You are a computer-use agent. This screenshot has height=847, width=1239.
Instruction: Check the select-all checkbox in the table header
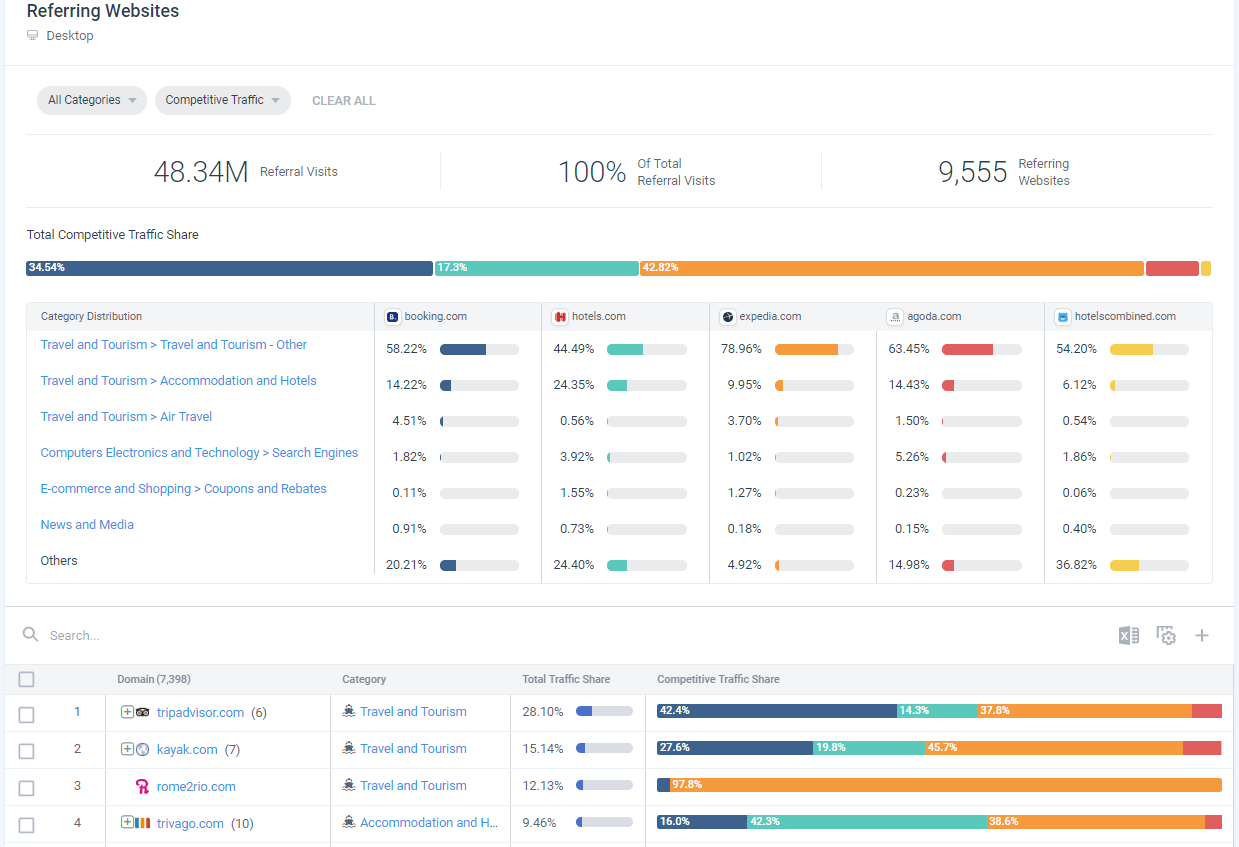[x=26, y=679]
